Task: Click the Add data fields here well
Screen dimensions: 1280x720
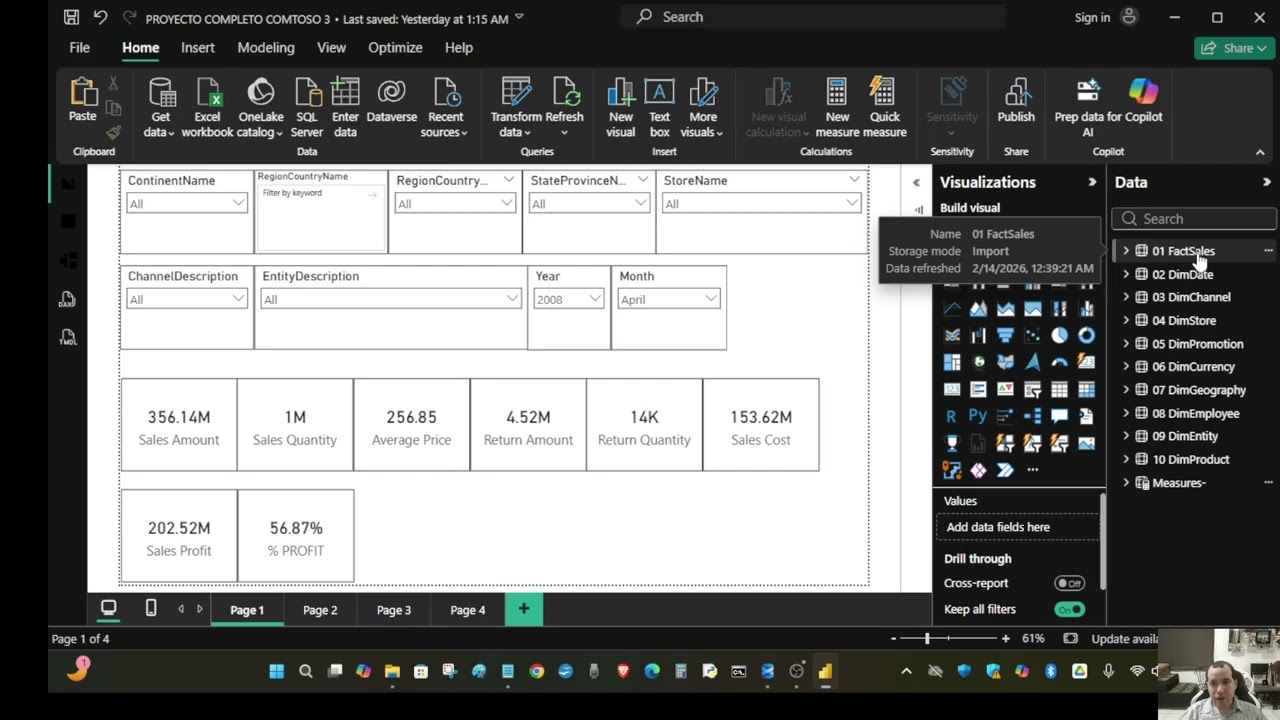Action: point(1018,527)
